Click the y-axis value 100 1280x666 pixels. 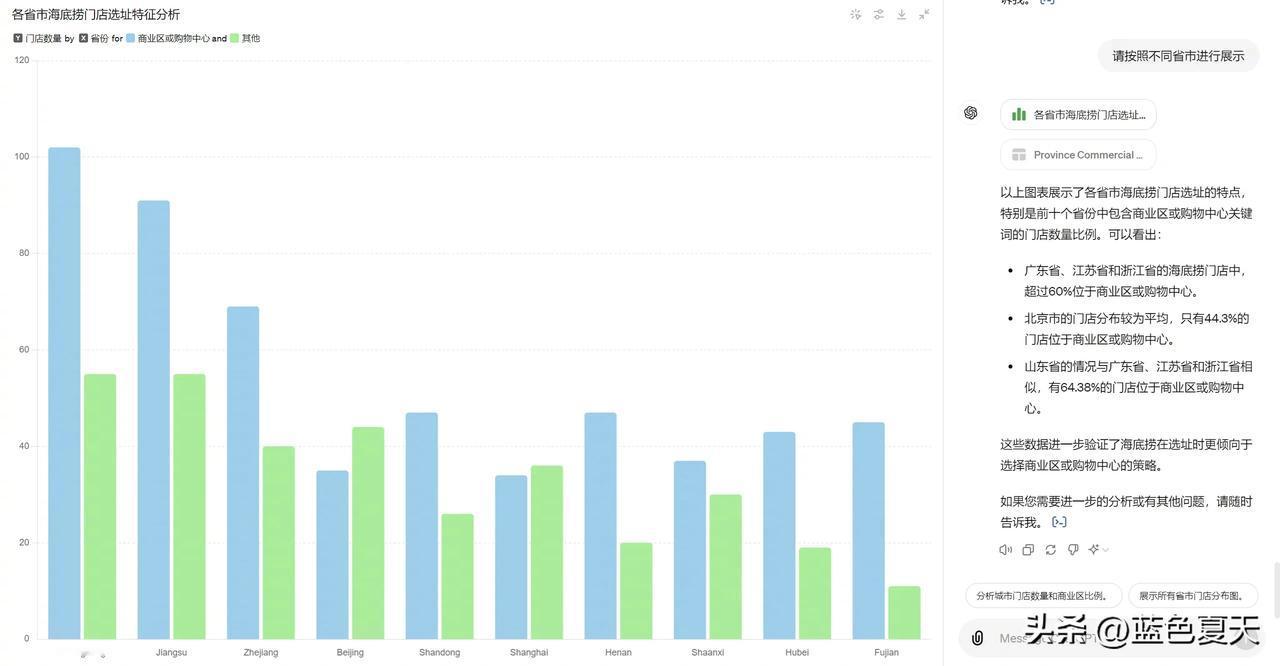pos(22,157)
